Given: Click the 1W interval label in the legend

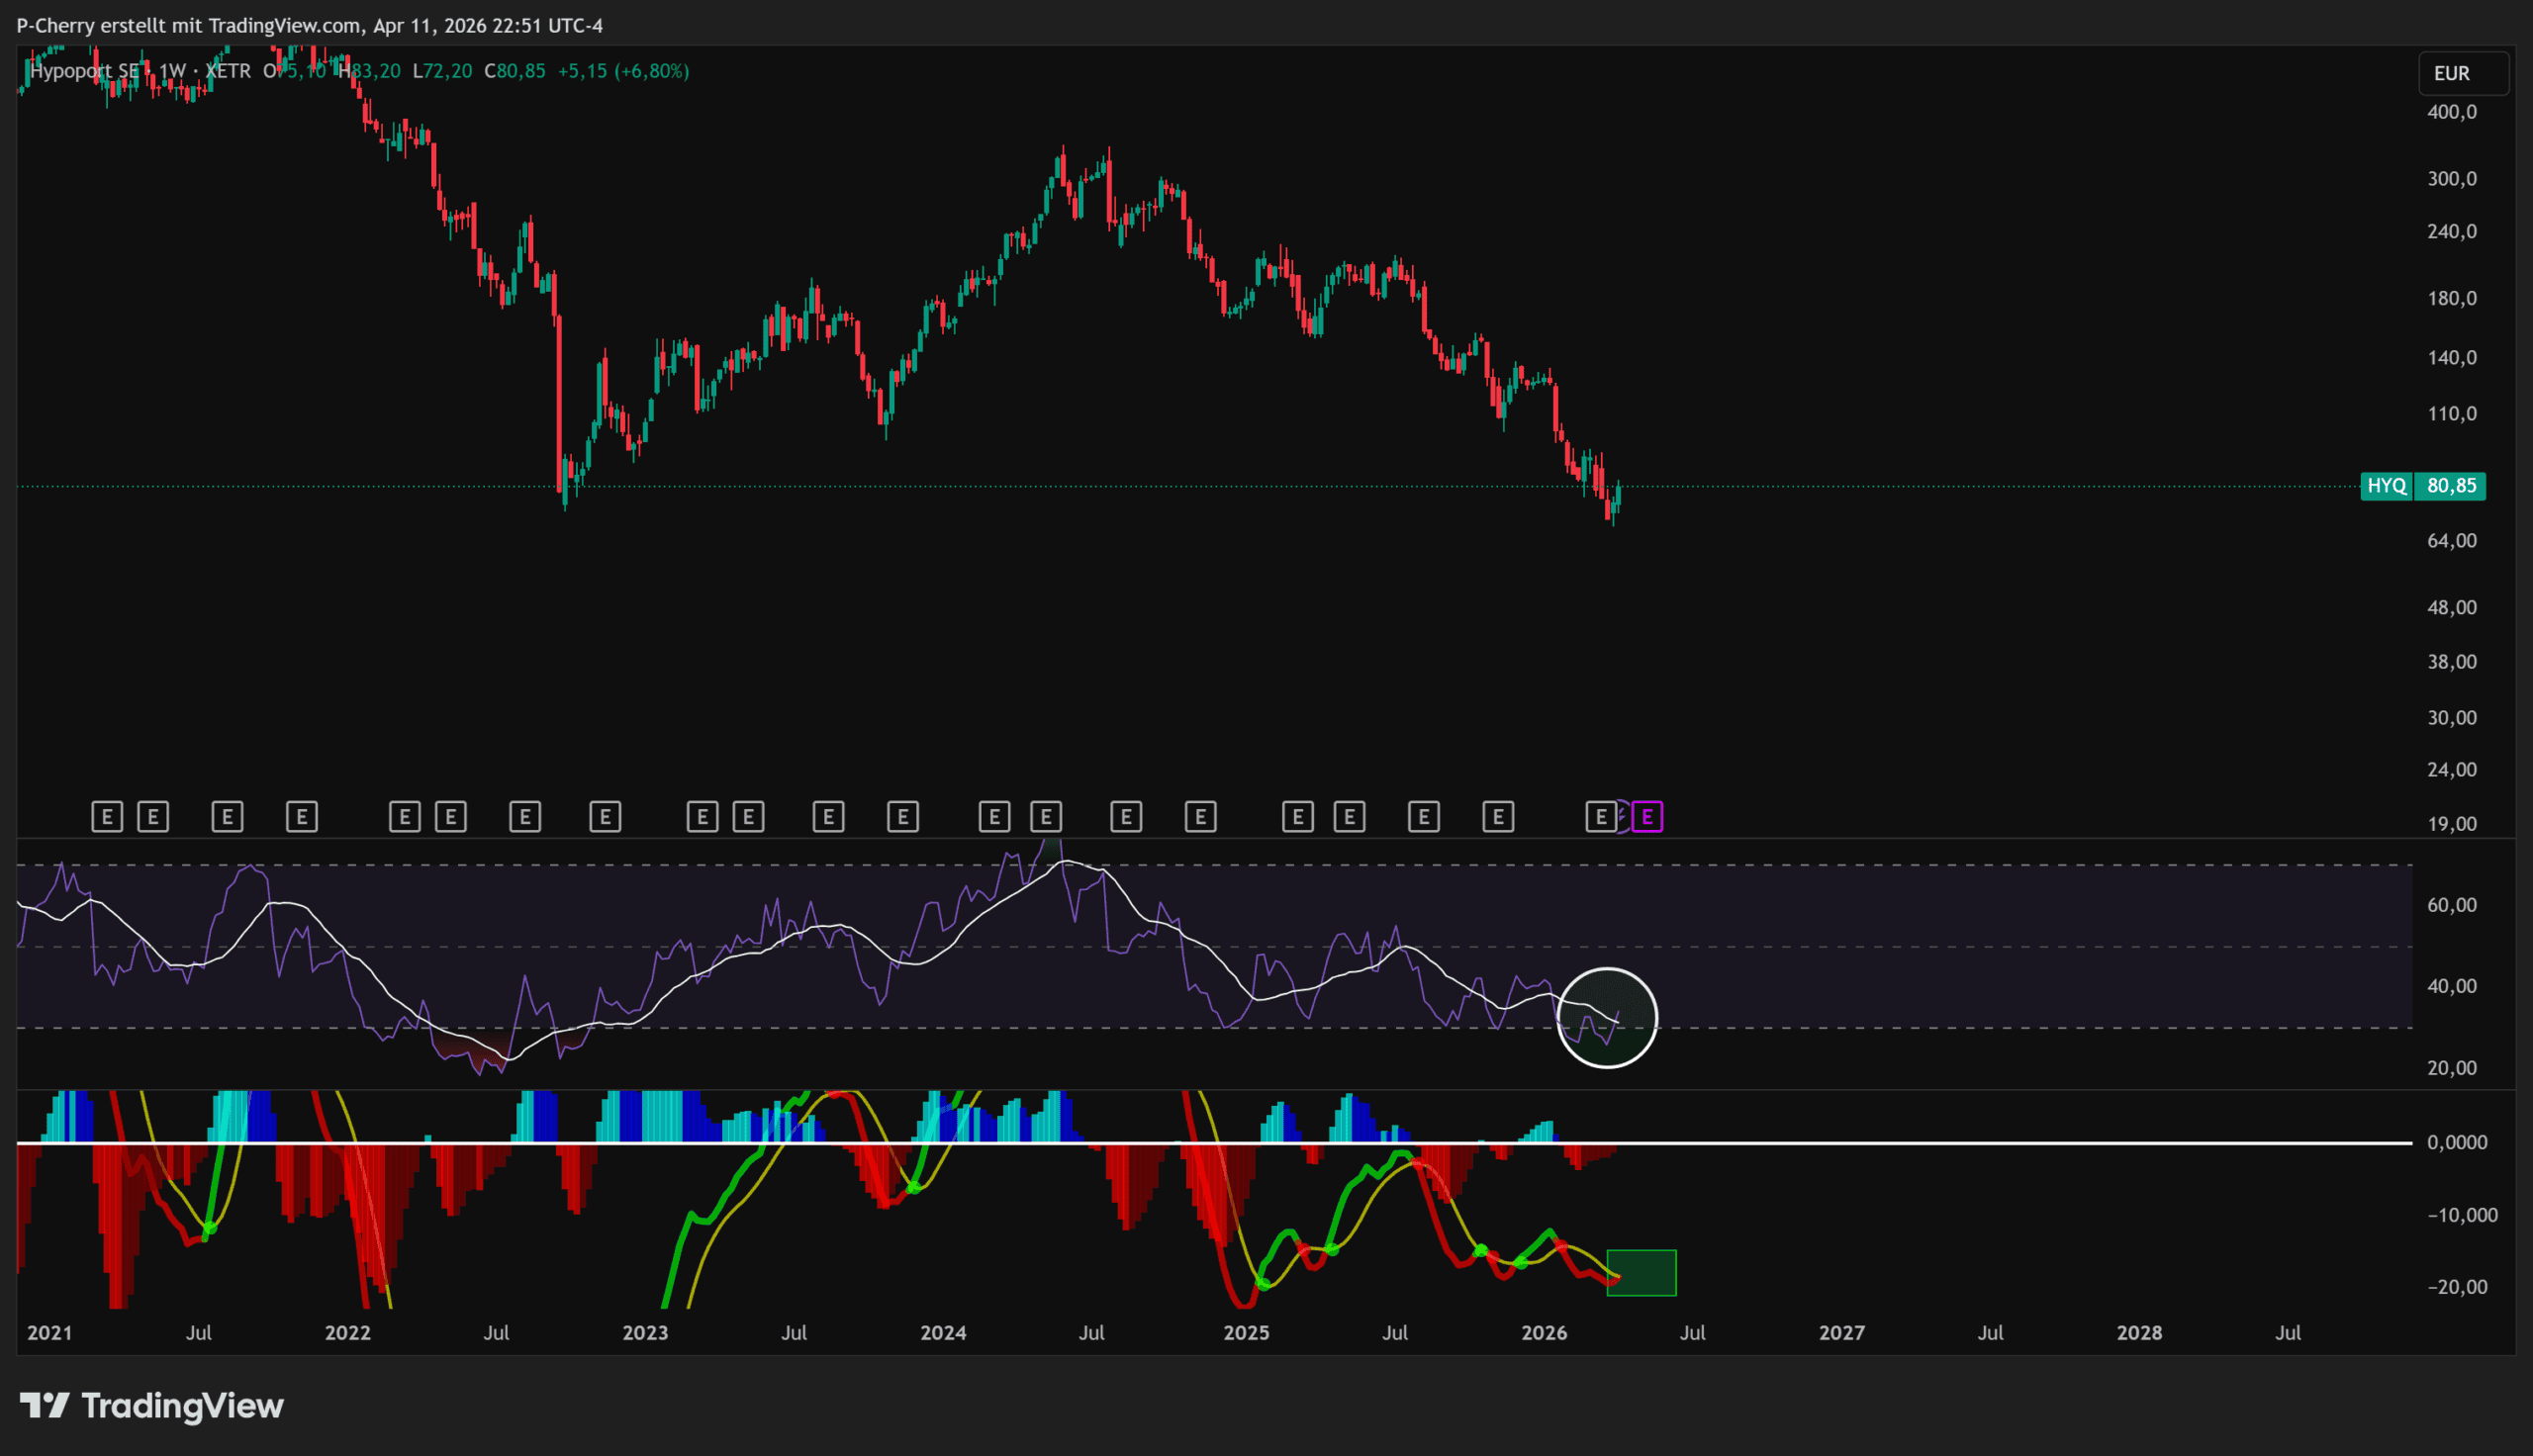Looking at the screenshot, I should pos(172,71).
